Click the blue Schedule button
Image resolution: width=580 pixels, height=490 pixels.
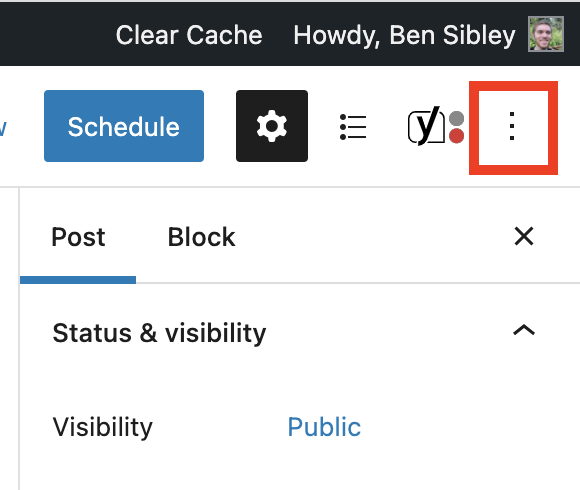point(124,126)
